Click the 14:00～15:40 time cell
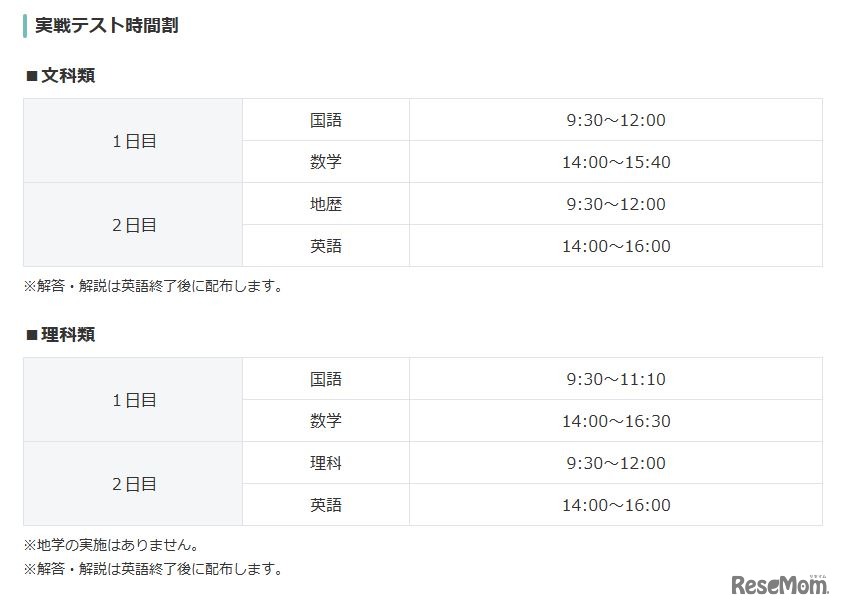Screen dimensions: 842x608 615,162
